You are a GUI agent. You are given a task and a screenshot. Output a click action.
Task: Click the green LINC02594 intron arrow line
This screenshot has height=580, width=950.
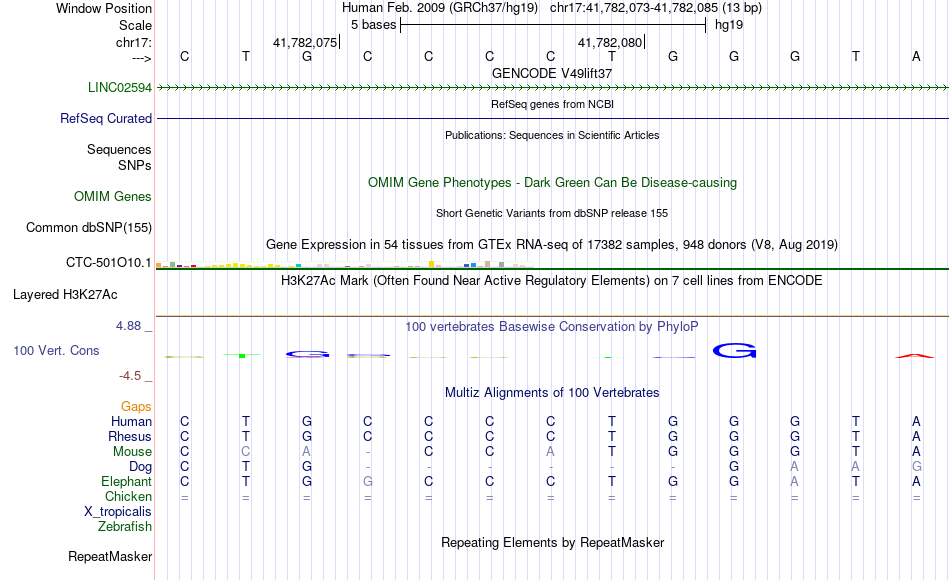point(552,88)
